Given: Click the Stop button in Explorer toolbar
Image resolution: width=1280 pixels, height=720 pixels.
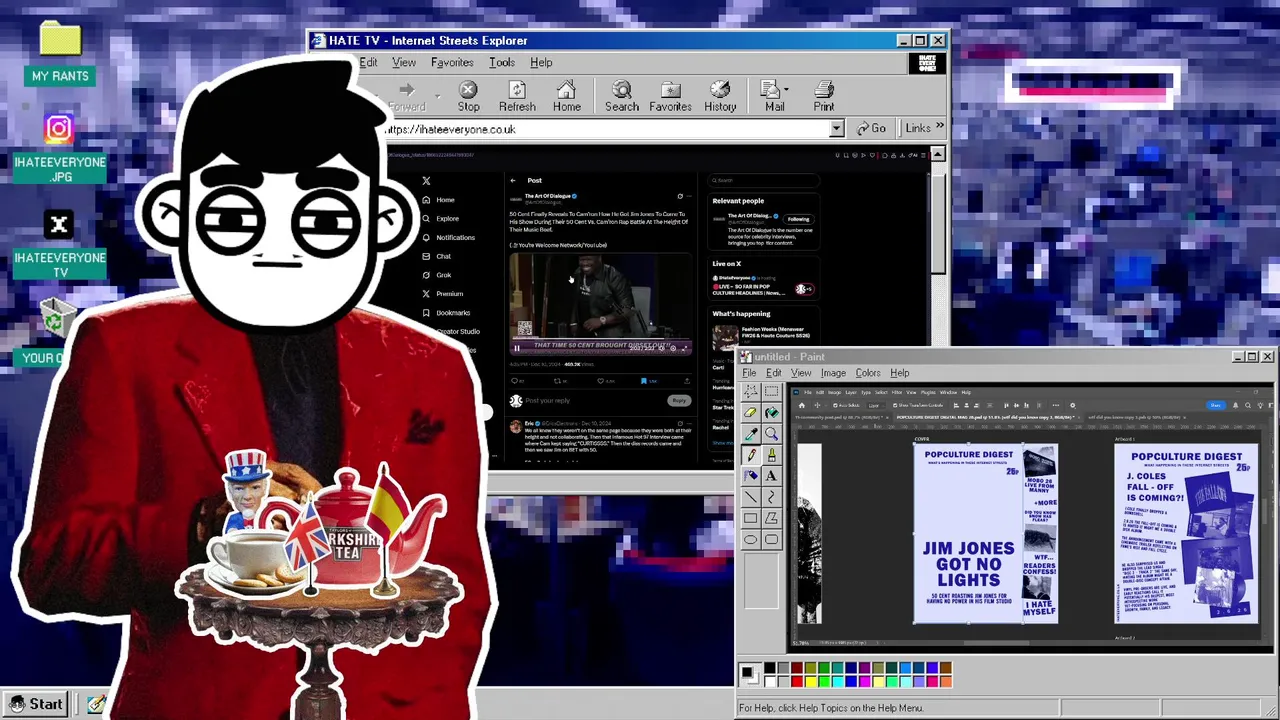Looking at the screenshot, I should (x=468, y=96).
